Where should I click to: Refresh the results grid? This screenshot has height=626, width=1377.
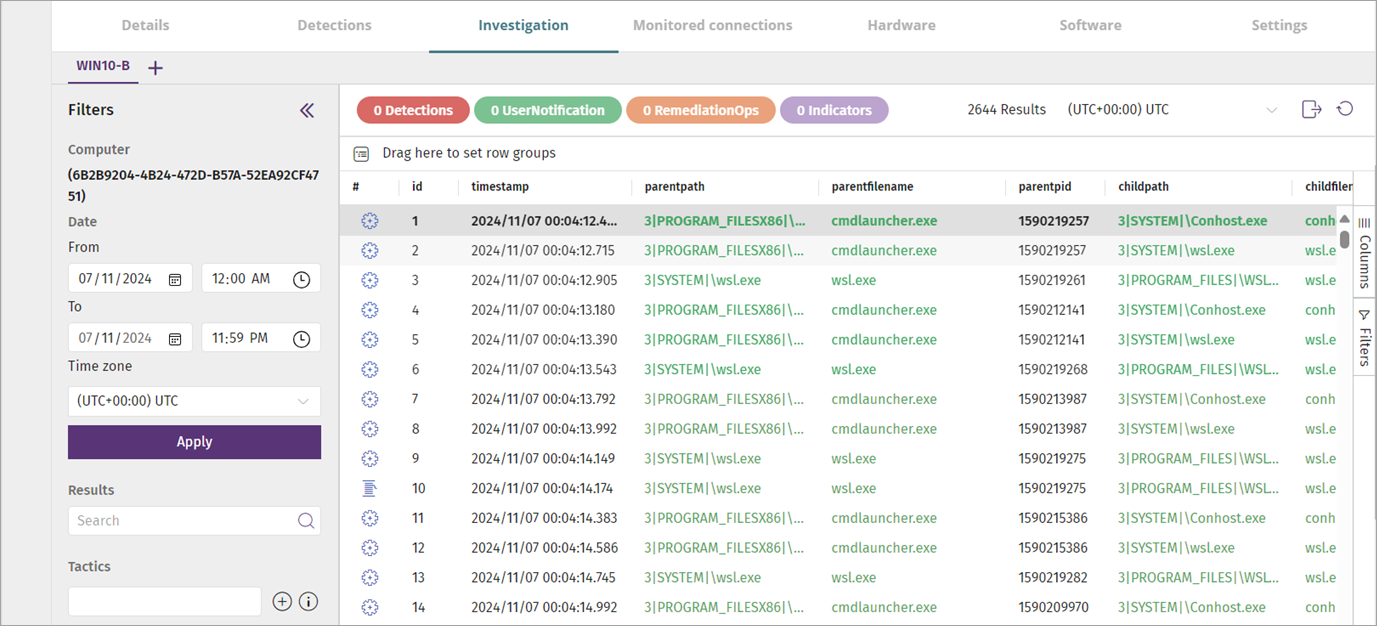[x=1346, y=110]
